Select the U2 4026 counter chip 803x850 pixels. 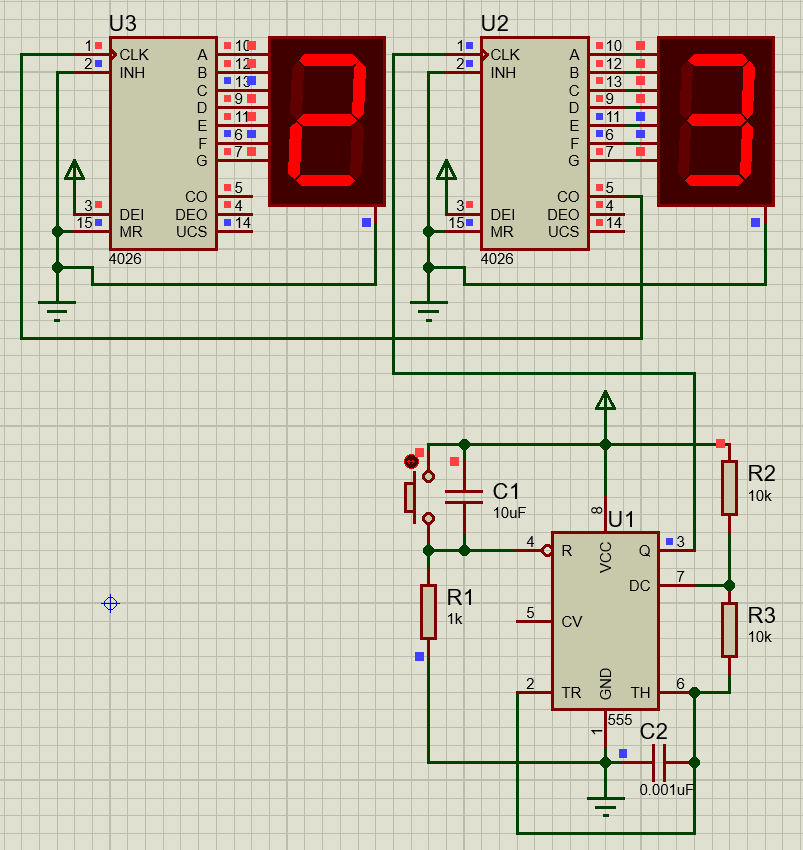[x=532, y=143]
